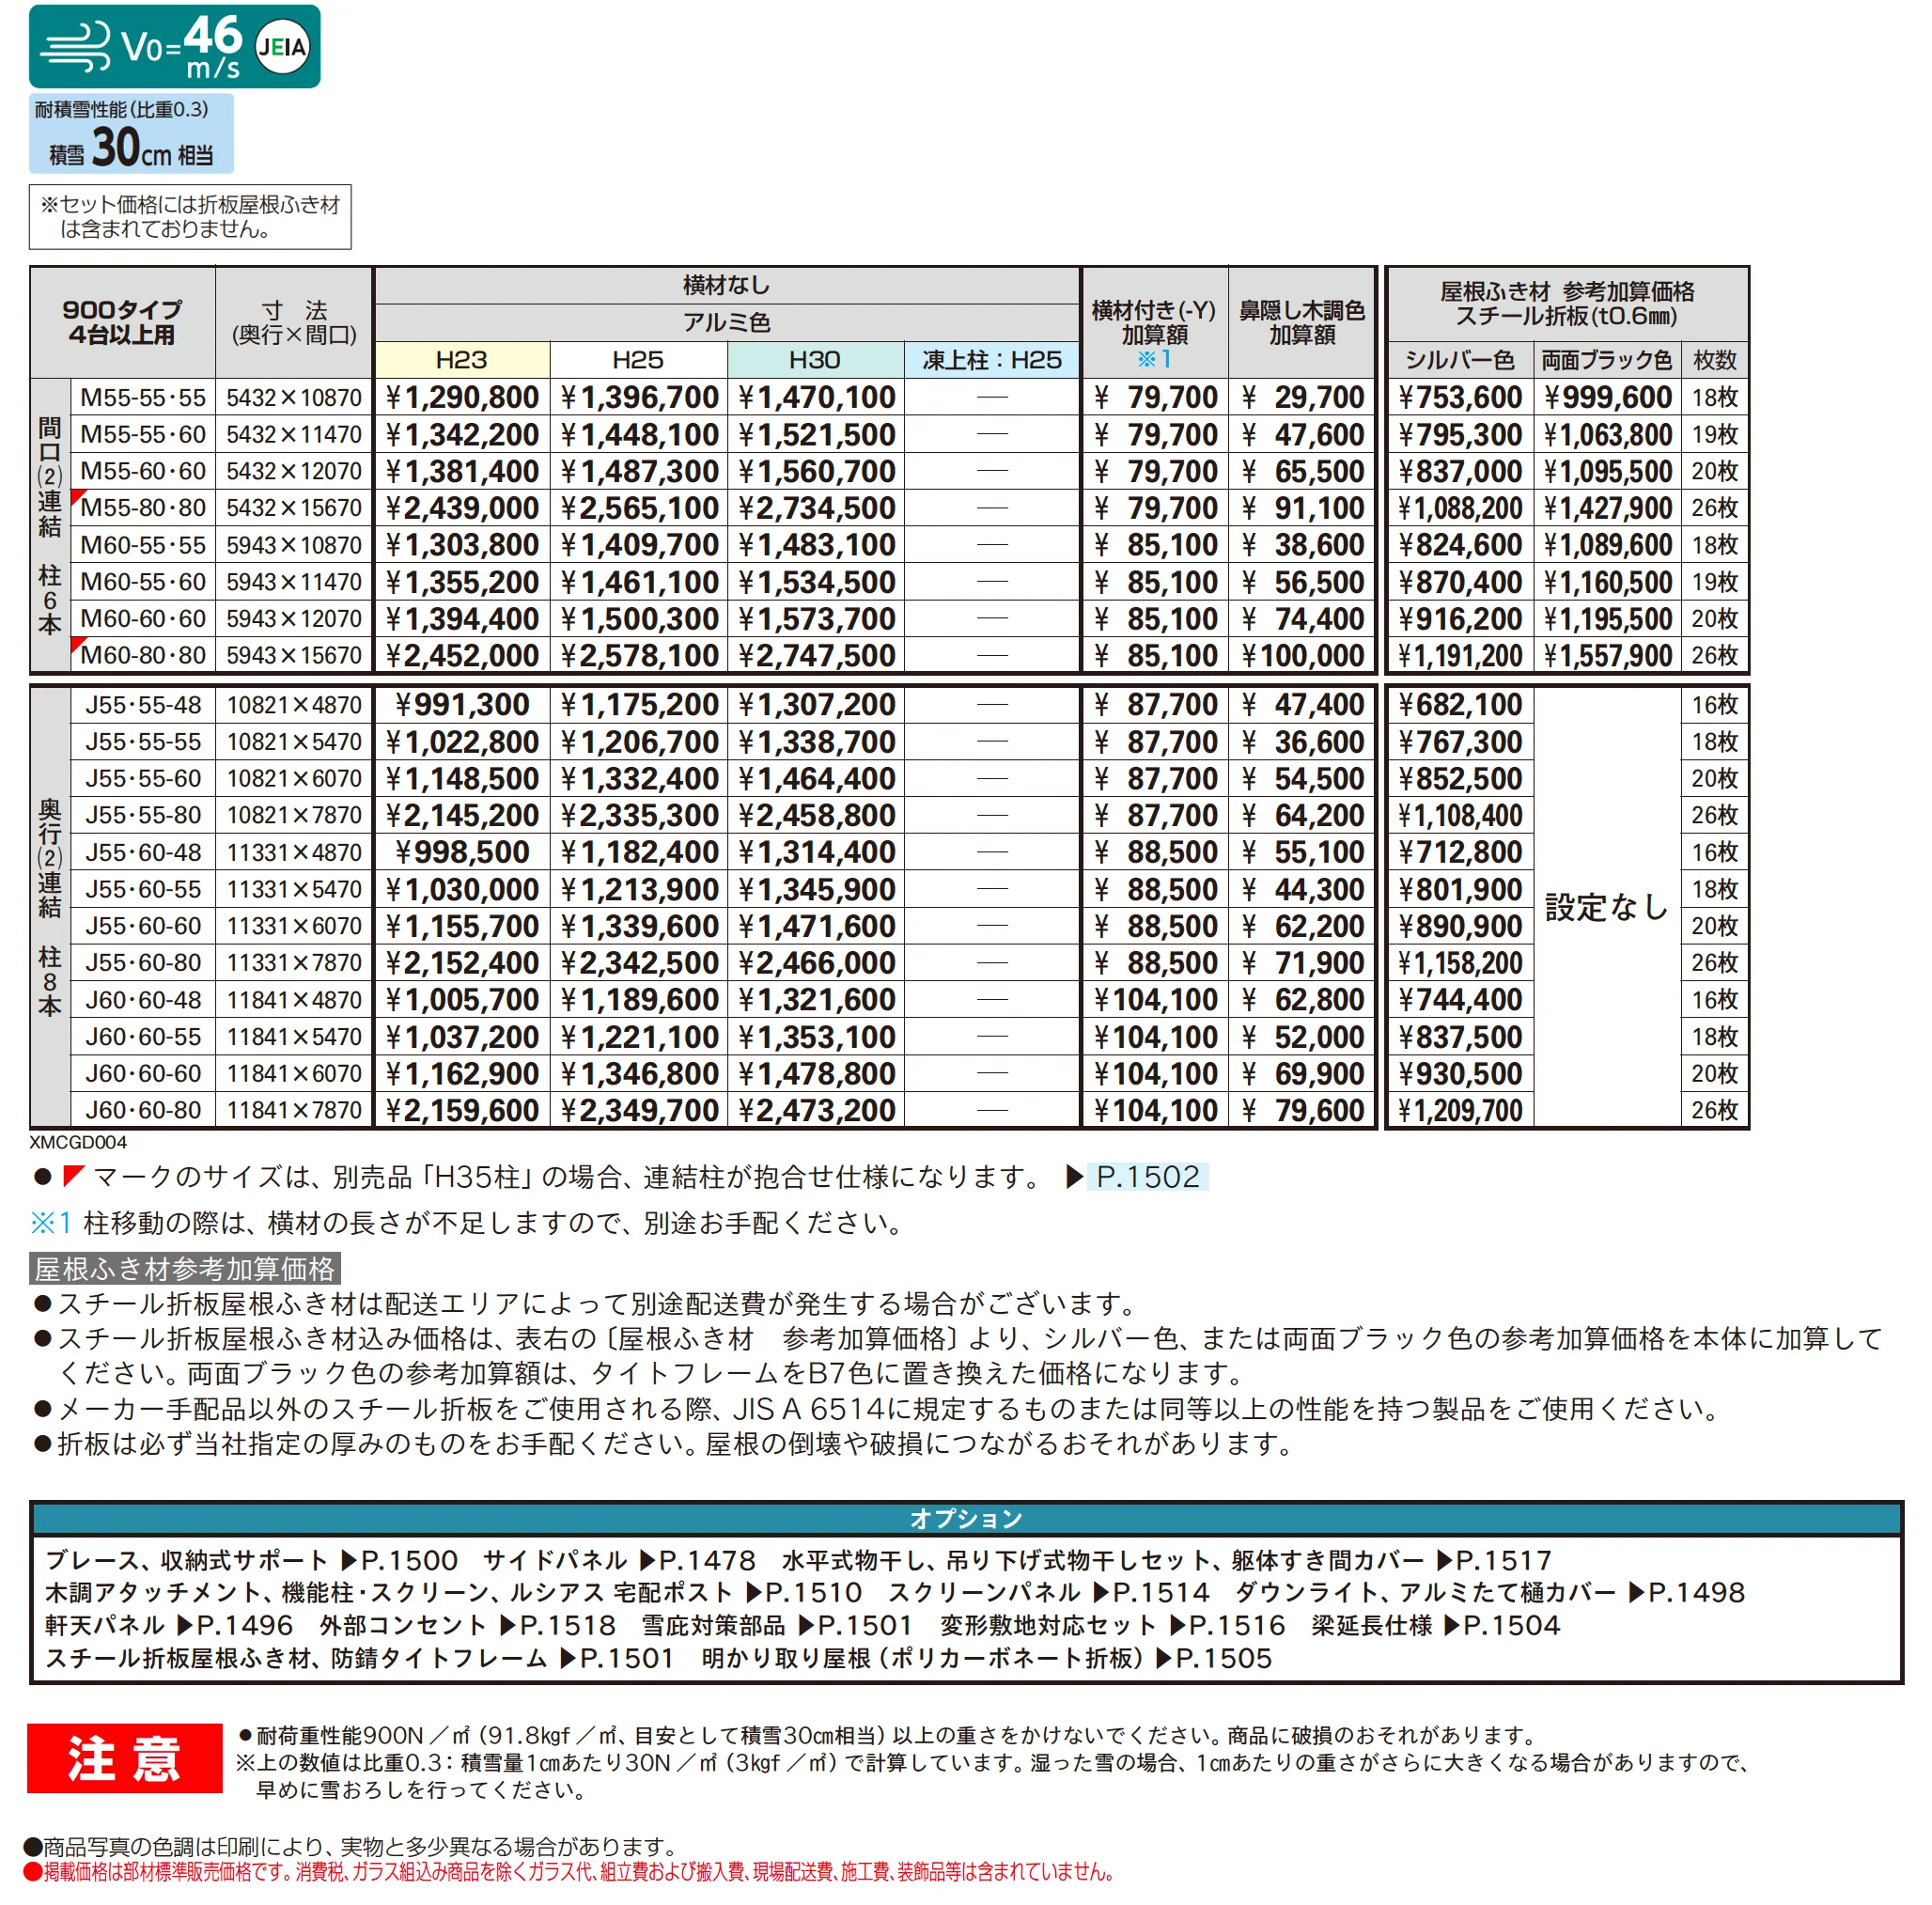Select the 横材付き(-Y) 加算額 header
This screenshot has height=1905, width=1932.
pos(1154,322)
